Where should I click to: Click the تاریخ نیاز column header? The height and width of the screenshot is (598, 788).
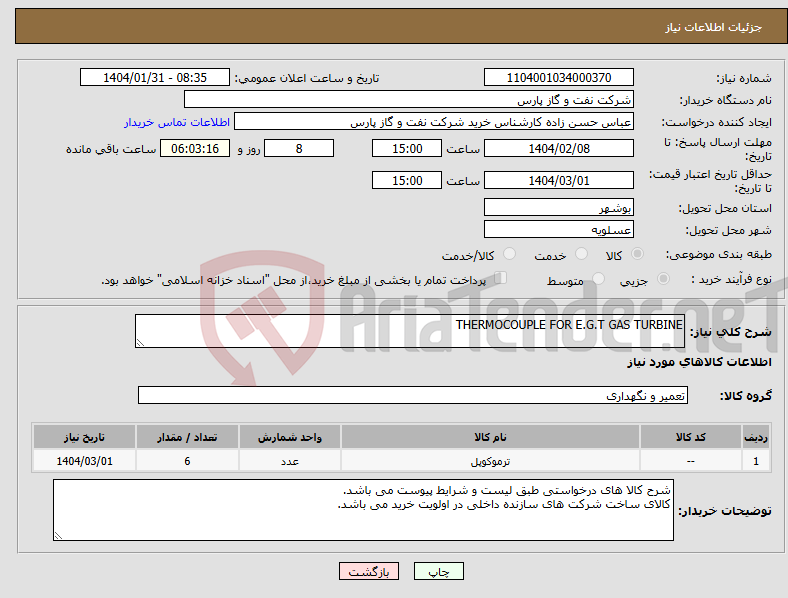click(84, 437)
